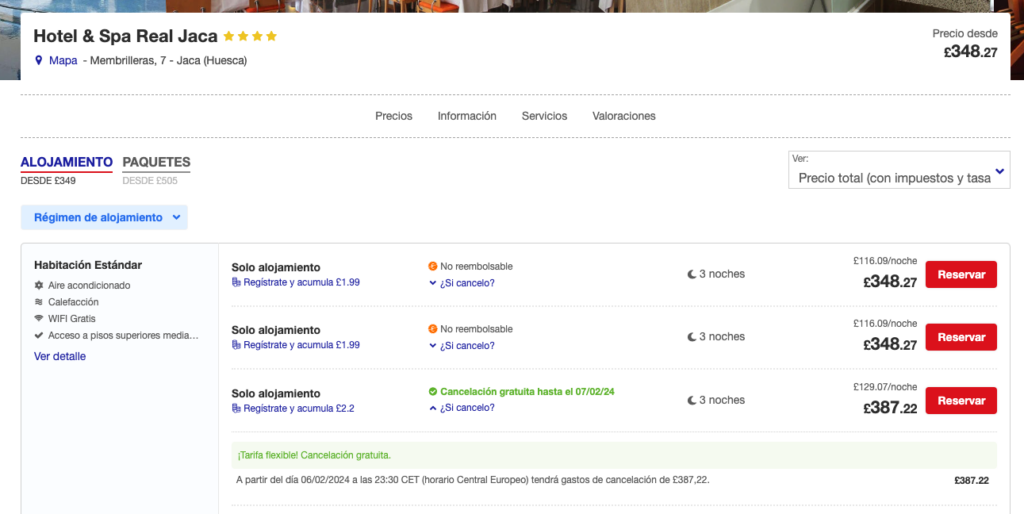Click Regístrate y acumula £2.2 link
Screen dimensions: 1024x514
tap(298, 408)
